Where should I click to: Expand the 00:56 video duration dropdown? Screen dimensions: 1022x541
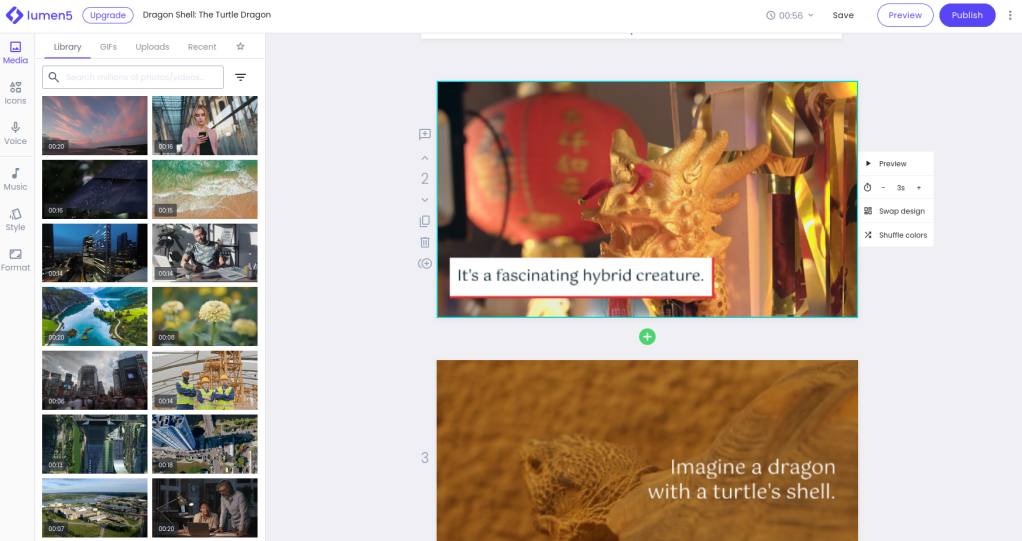click(x=790, y=15)
